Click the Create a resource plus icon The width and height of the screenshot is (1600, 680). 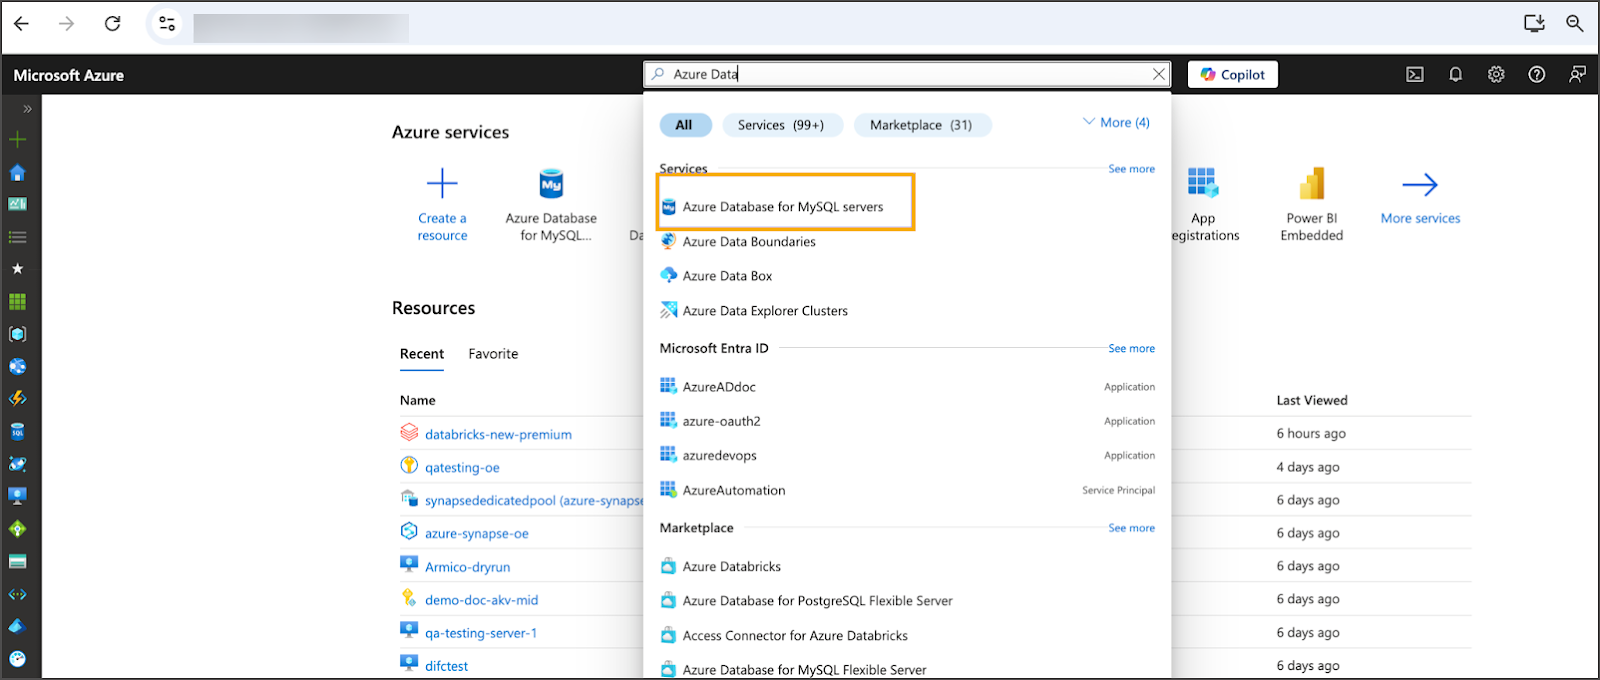point(442,184)
